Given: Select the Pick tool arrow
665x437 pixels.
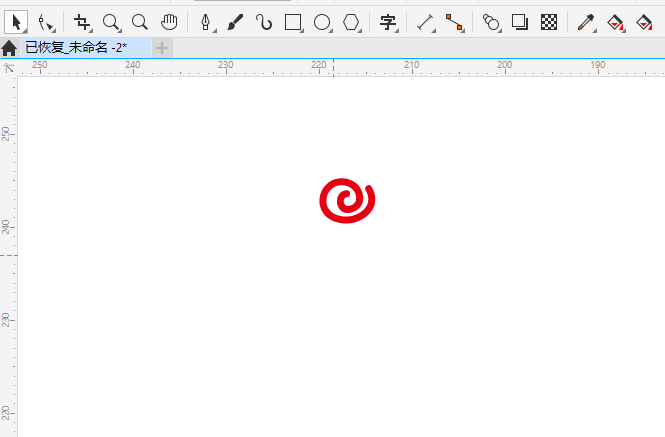Looking at the screenshot, I should click(x=16, y=22).
